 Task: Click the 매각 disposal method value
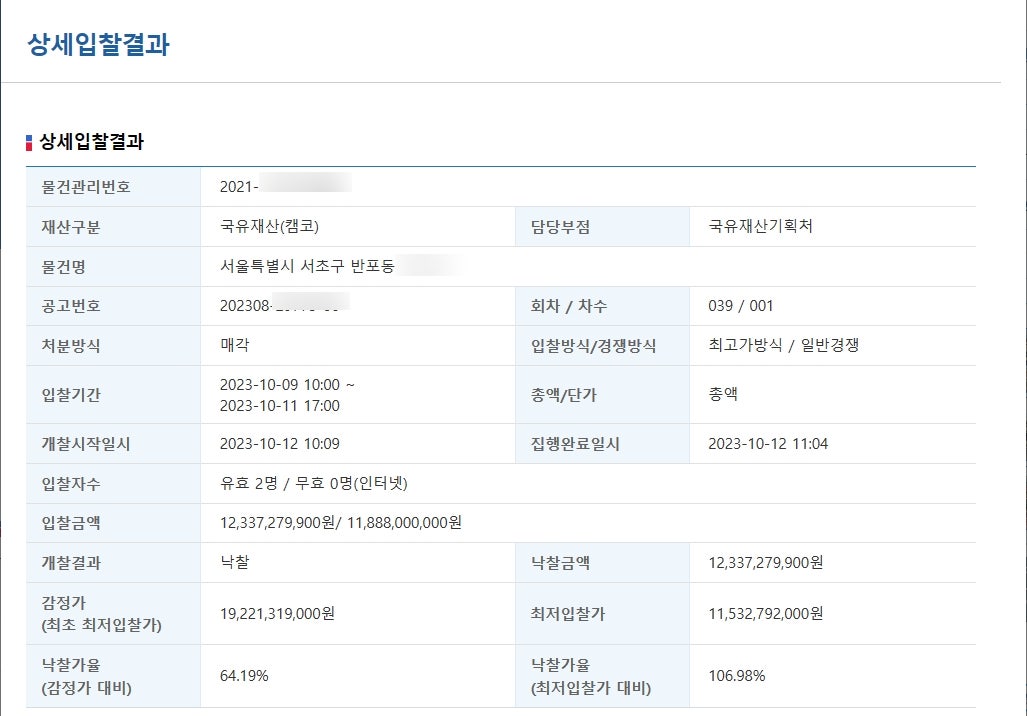tap(235, 345)
